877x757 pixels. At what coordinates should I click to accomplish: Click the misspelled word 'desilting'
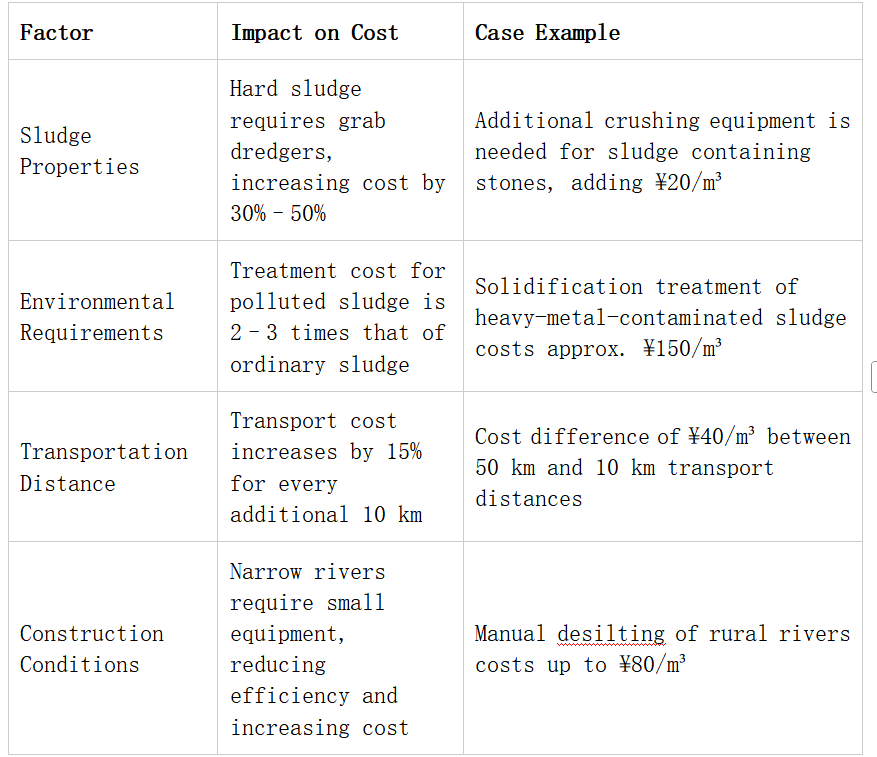(x=611, y=634)
